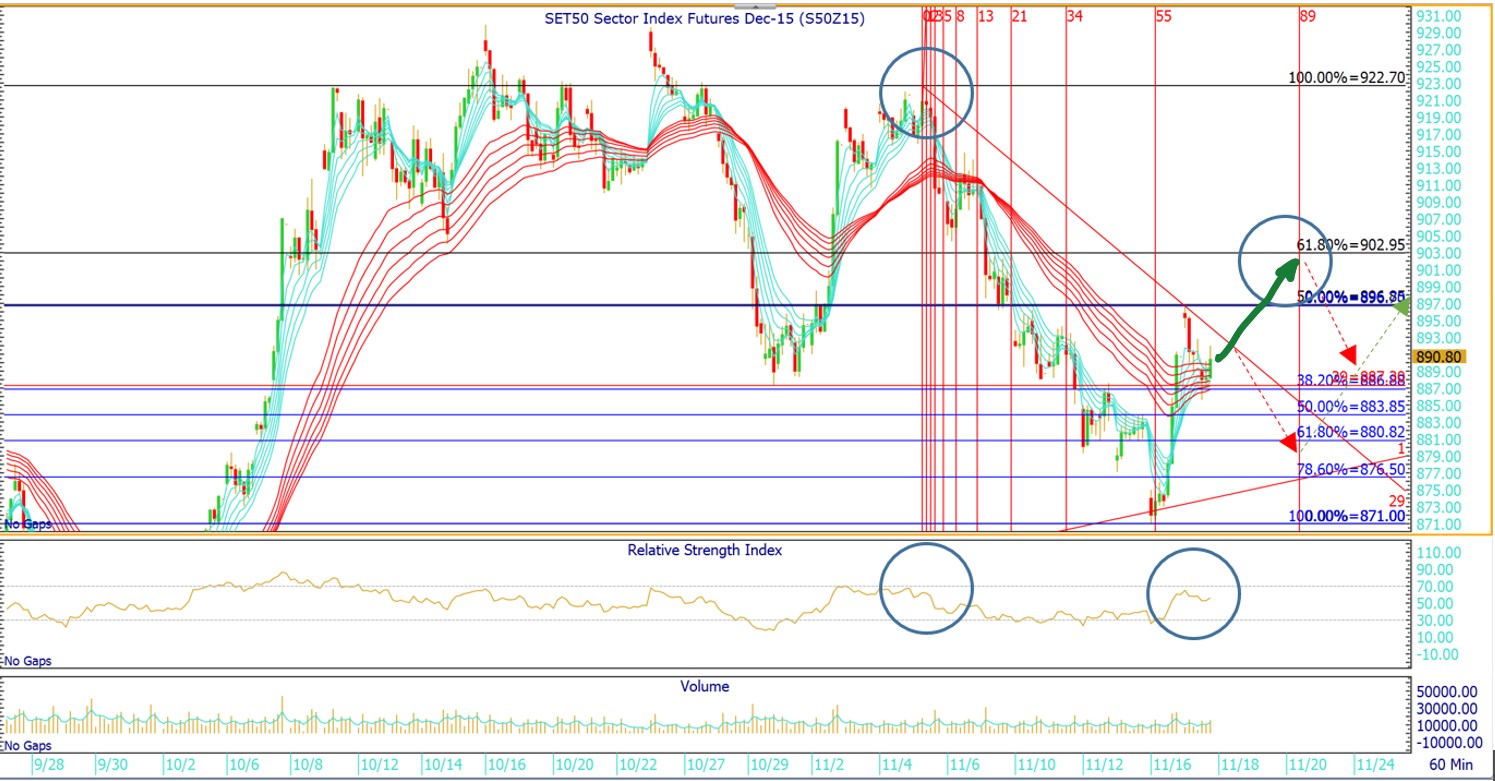Select the Fibonacci time zone marker 89

click(x=1307, y=17)
